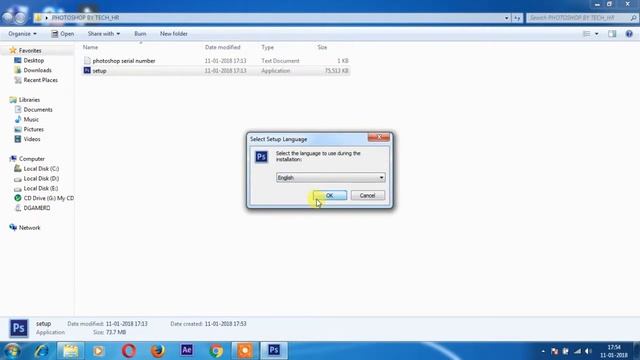640x360 pixels.
Task: Open Windows Explorer taskbar icon
Action: click(71, 351)
